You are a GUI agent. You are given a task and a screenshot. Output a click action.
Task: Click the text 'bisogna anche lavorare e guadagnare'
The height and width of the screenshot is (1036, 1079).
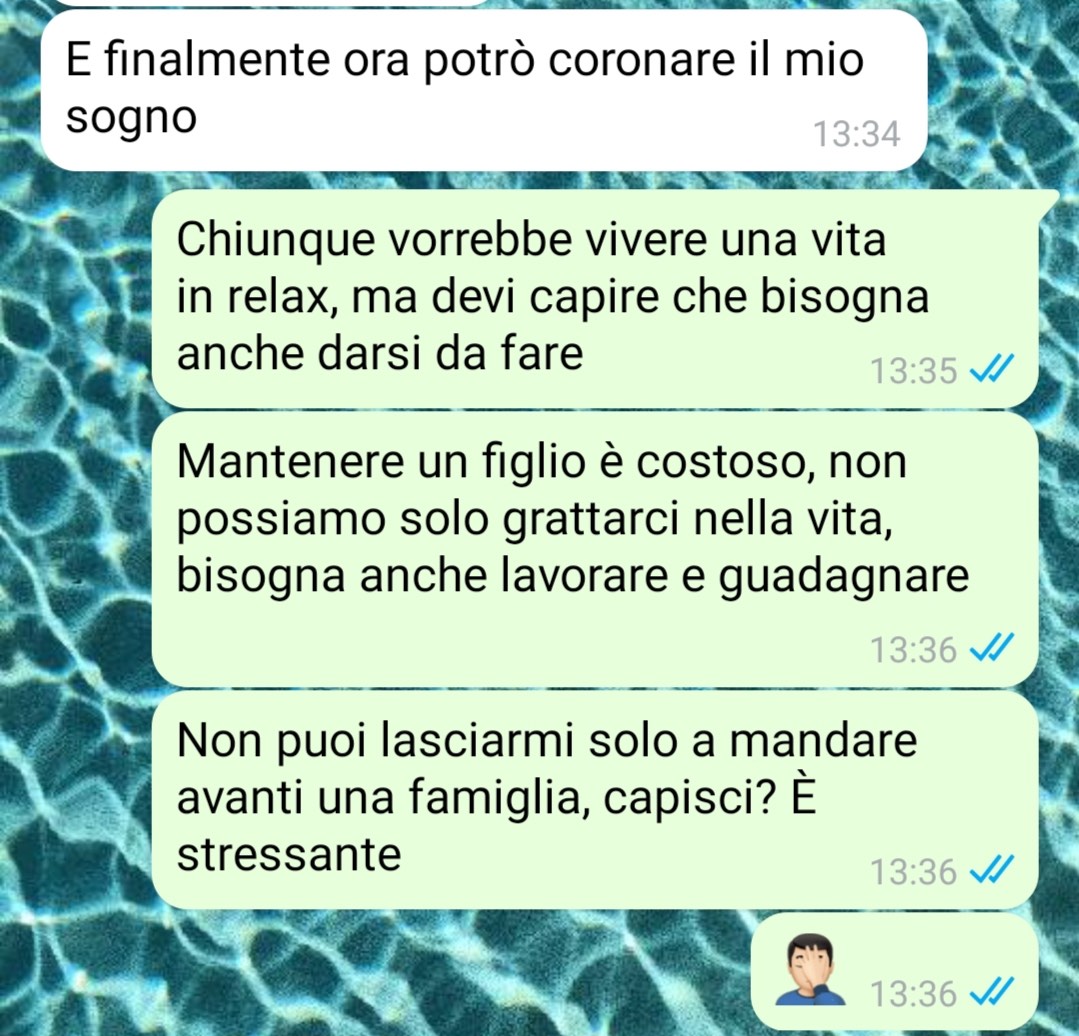point(573,578)
